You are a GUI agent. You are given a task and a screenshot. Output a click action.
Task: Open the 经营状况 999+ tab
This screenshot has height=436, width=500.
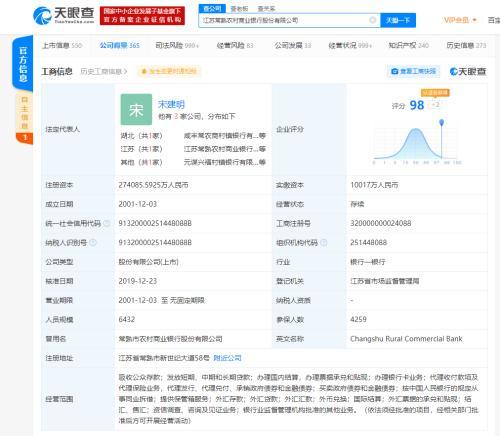(x=350, y=45)
